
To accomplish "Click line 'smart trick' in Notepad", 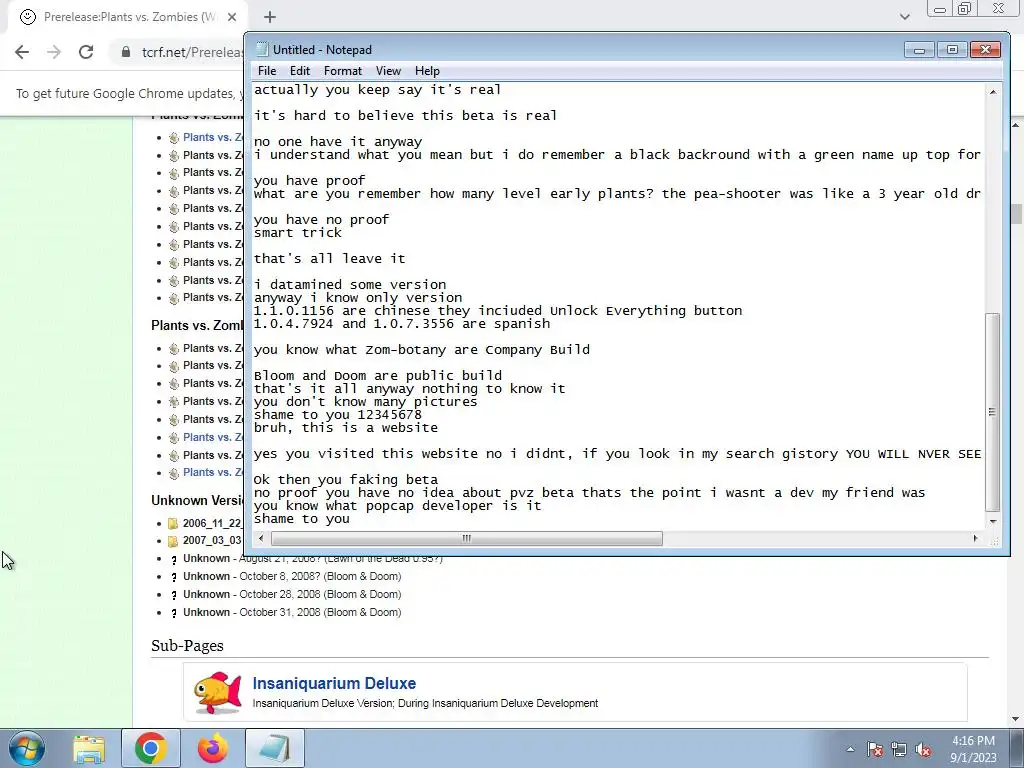I will tap(298, 232).
